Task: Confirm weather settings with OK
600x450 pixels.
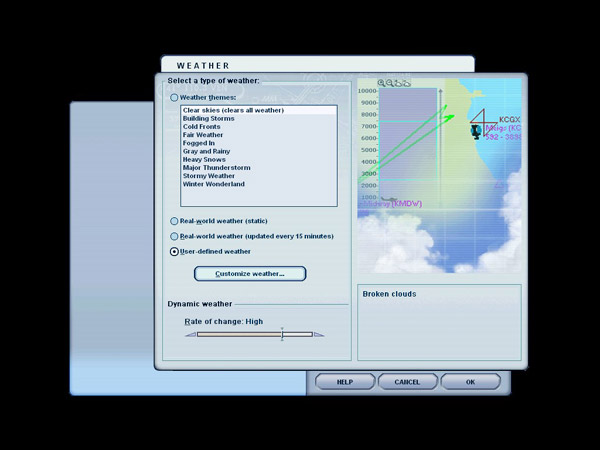Action: pyautogui.click(x=470, y=382)
